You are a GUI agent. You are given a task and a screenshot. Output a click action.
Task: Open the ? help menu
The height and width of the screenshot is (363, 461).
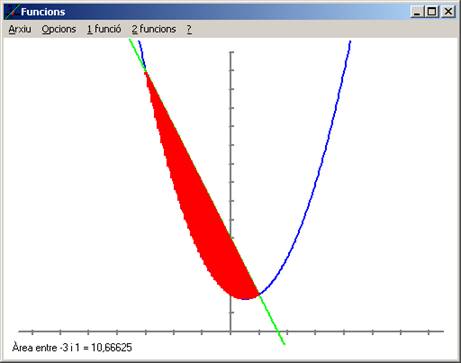click(189, 29)
